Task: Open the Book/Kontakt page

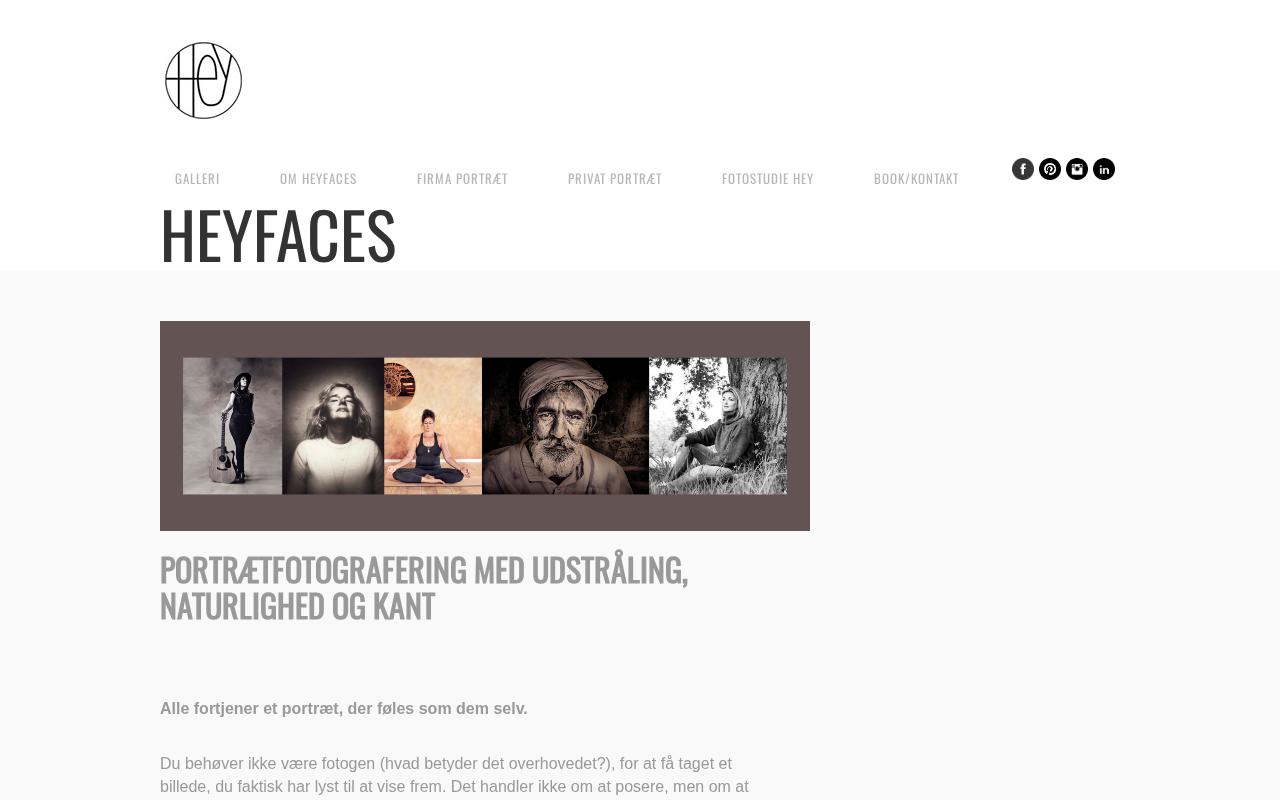Action: pos(916,179)
